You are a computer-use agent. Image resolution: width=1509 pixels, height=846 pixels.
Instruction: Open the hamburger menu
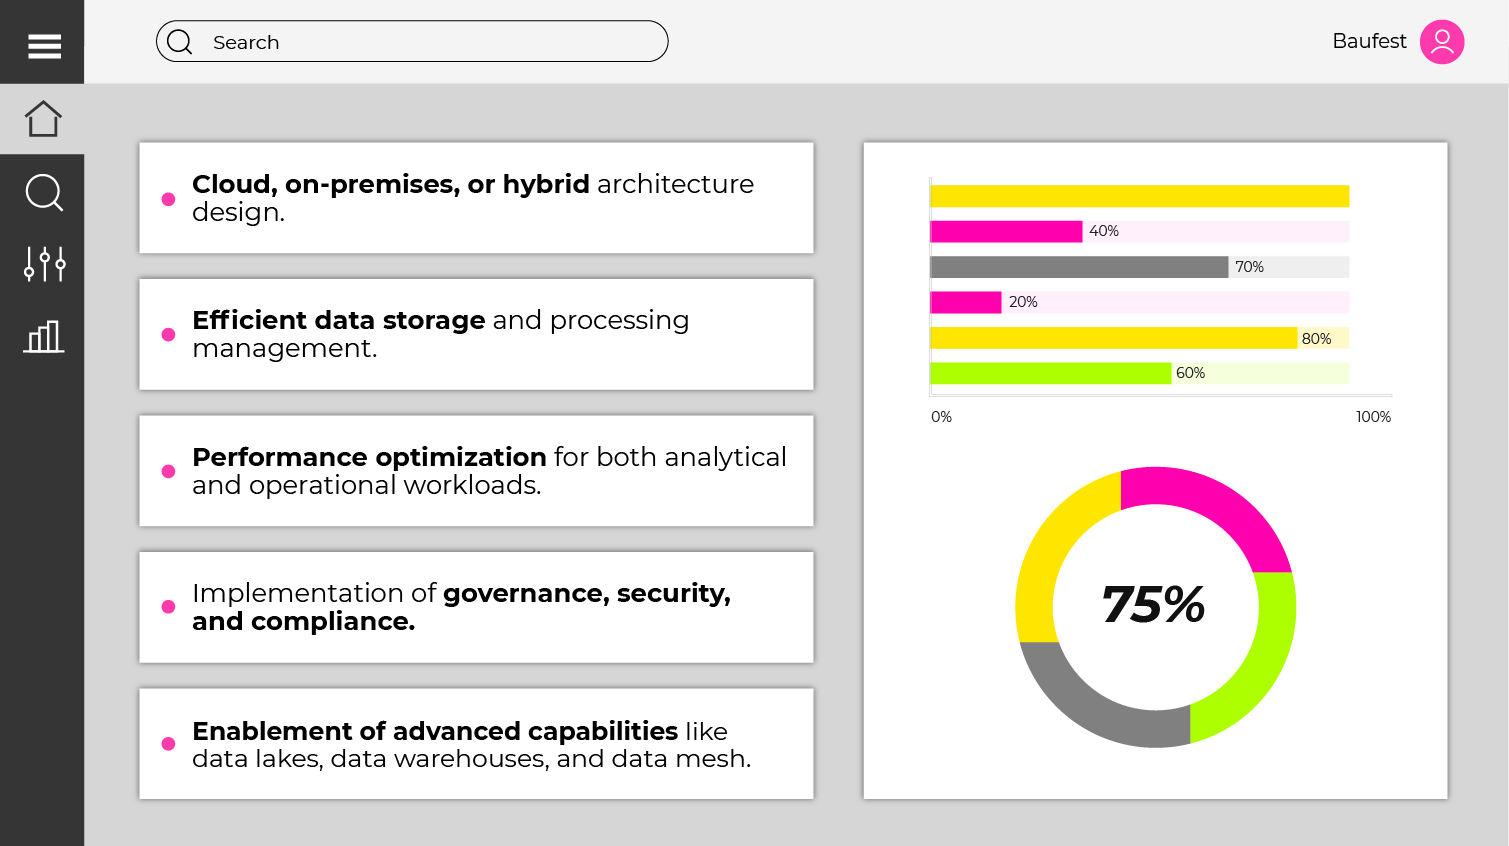pyautogui.click(x=44, y=45)
